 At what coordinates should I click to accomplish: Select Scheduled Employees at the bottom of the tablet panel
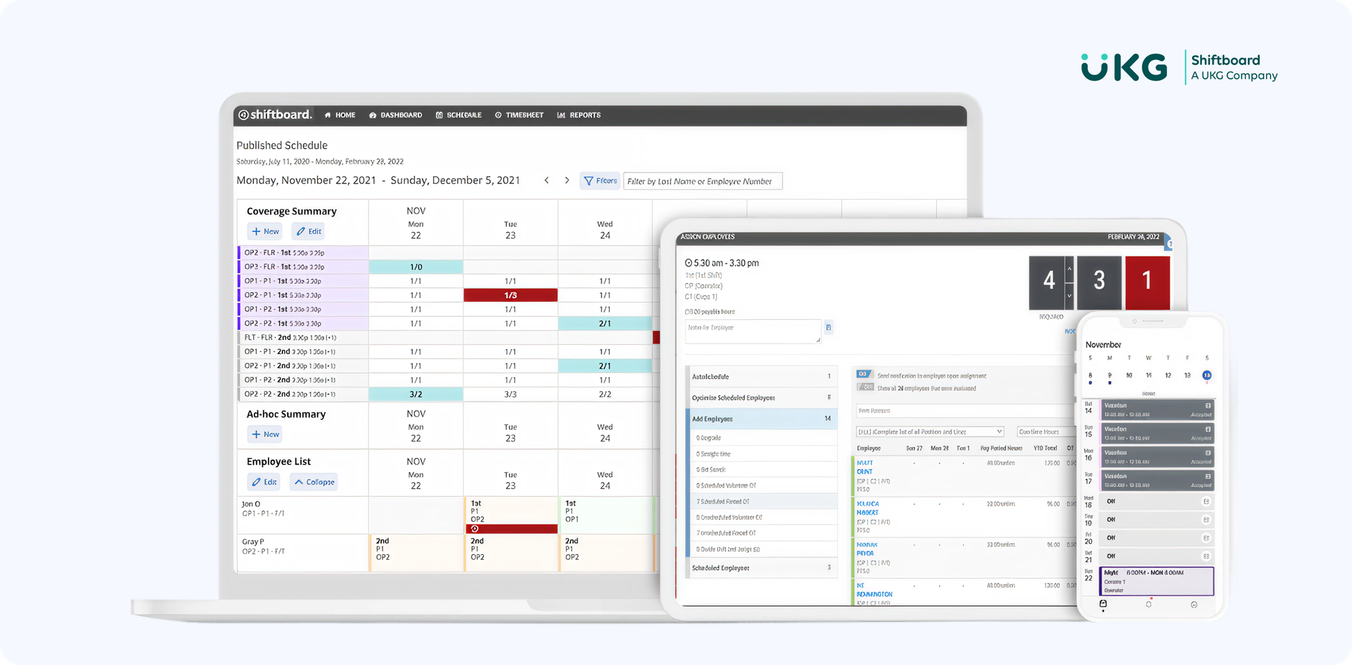pos(762,568)
